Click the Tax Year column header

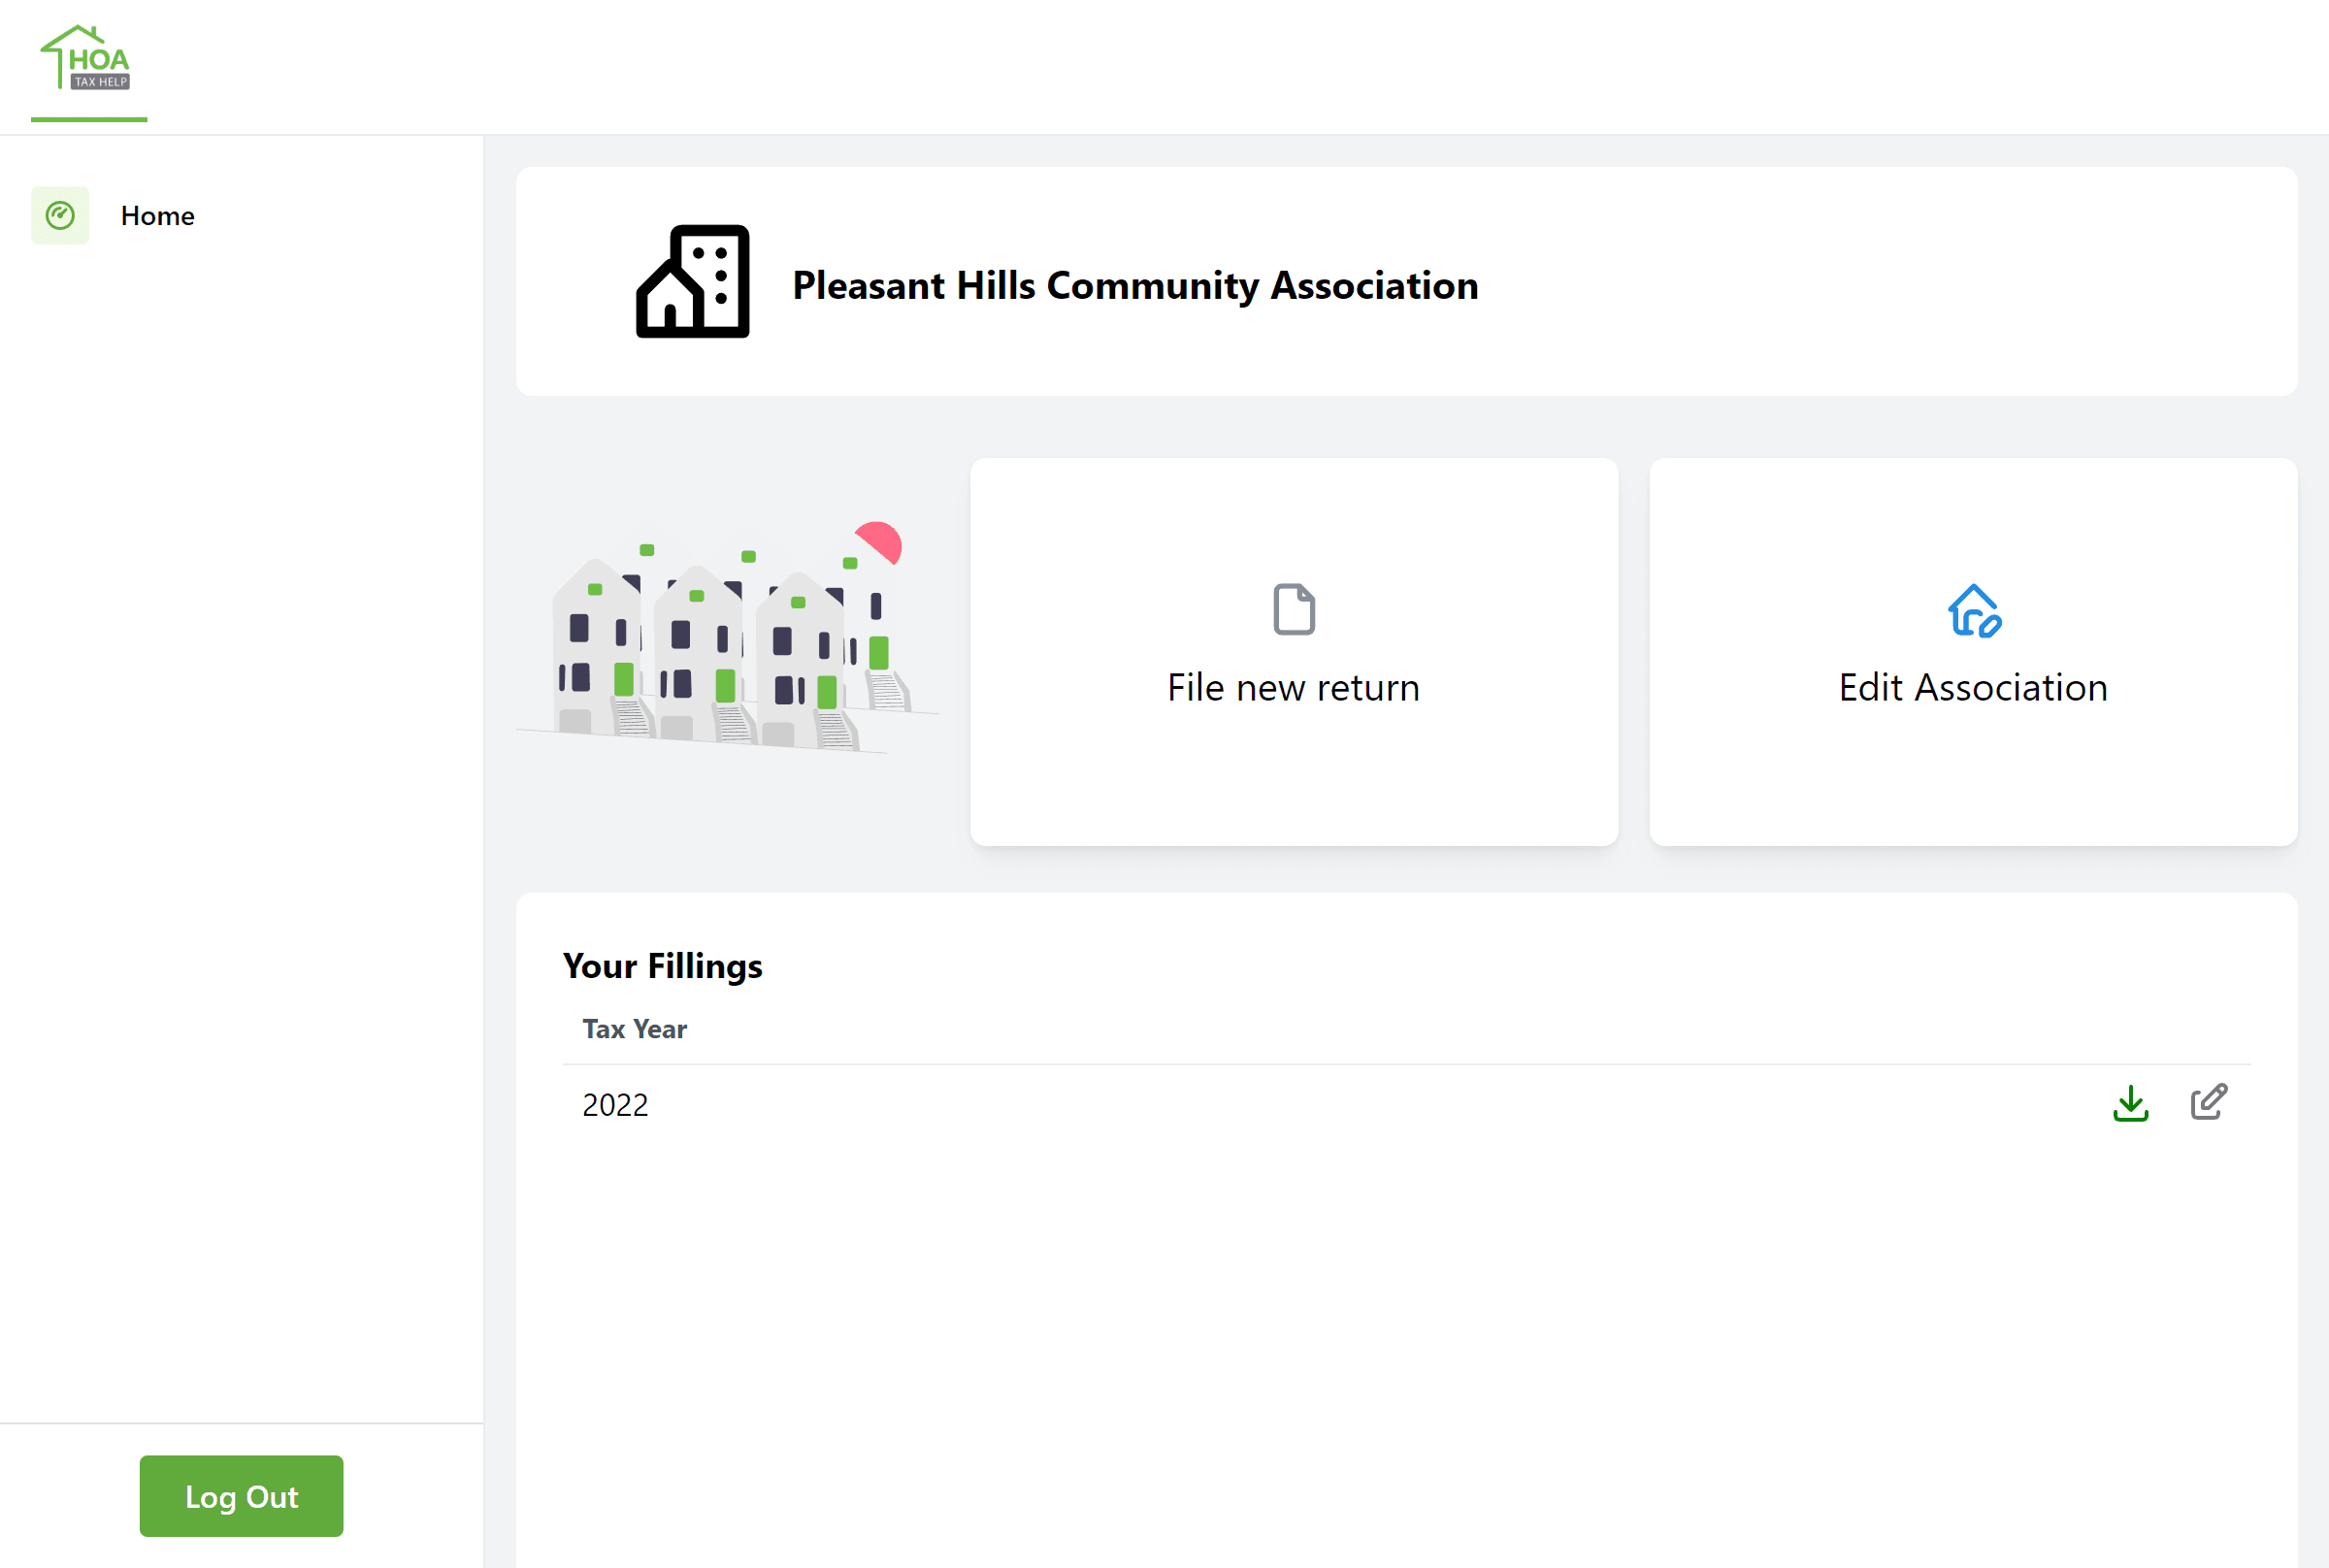point(634,1029)
